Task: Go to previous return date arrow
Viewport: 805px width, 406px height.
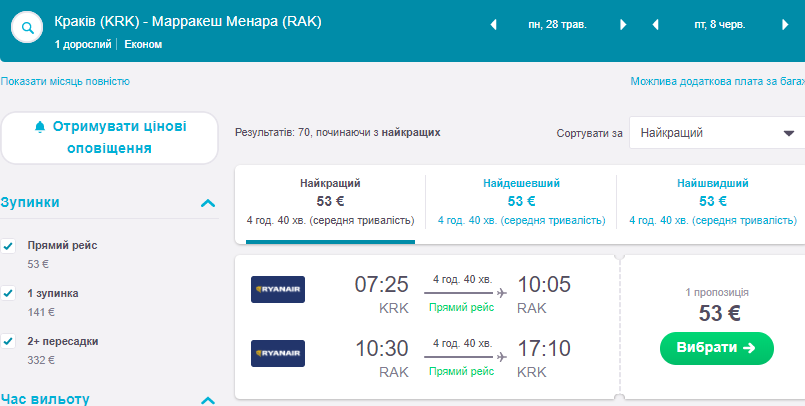Action: pyautogui.click(x=655, y=25)
